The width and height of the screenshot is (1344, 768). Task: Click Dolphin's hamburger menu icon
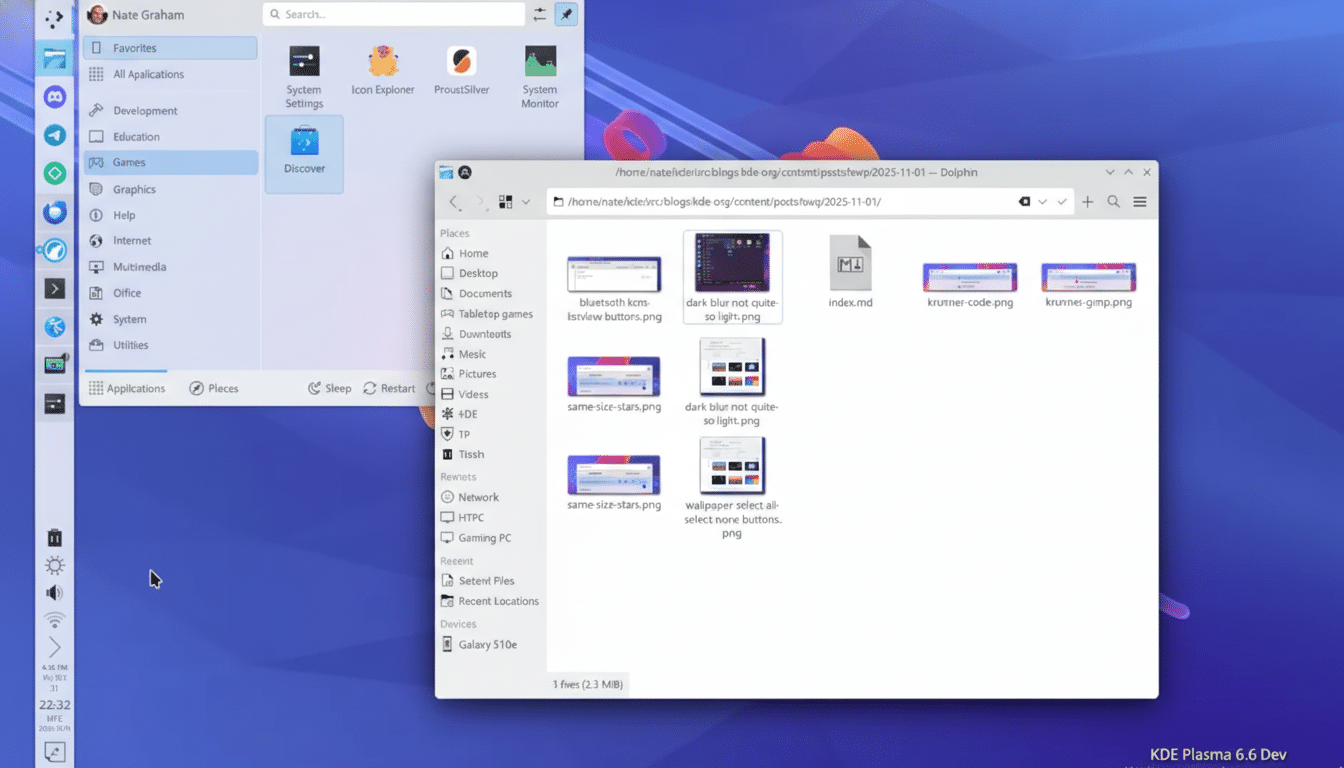pyautogui.click(x=1139, y=201)
